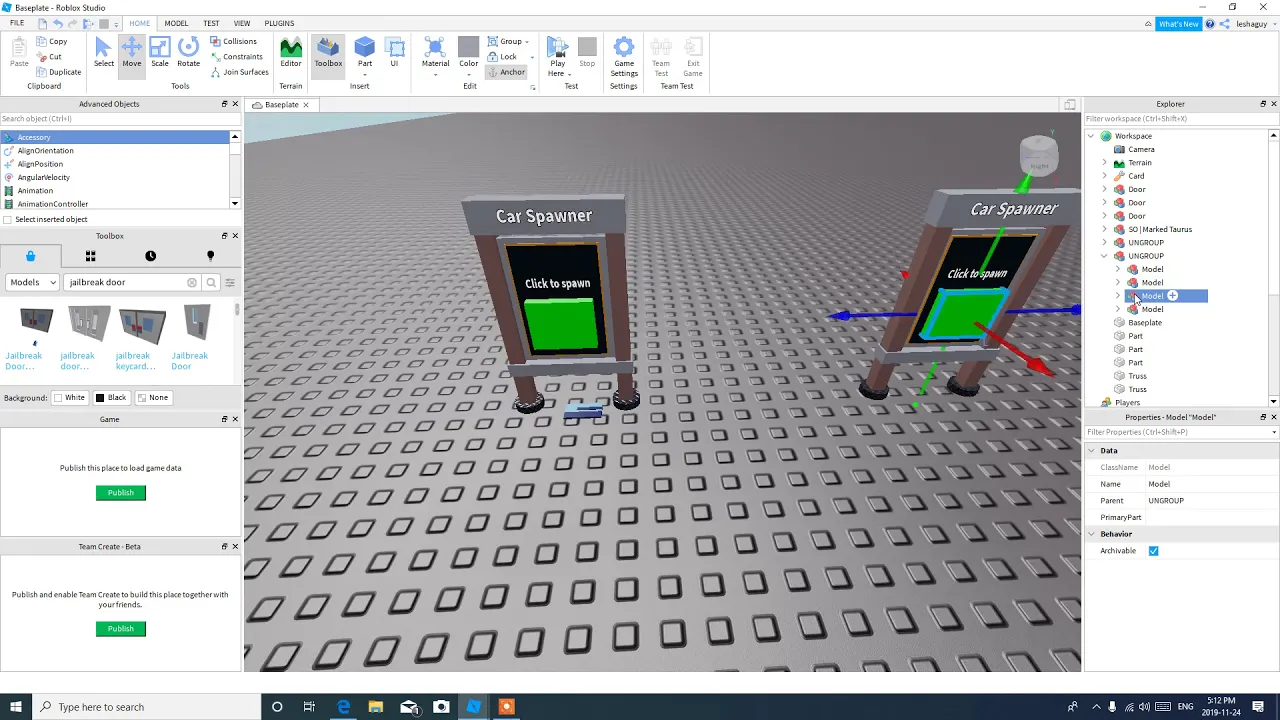Open Toolbox search filter options
The height and width of the screenshot is (720, 1280).
click(230, 283)
